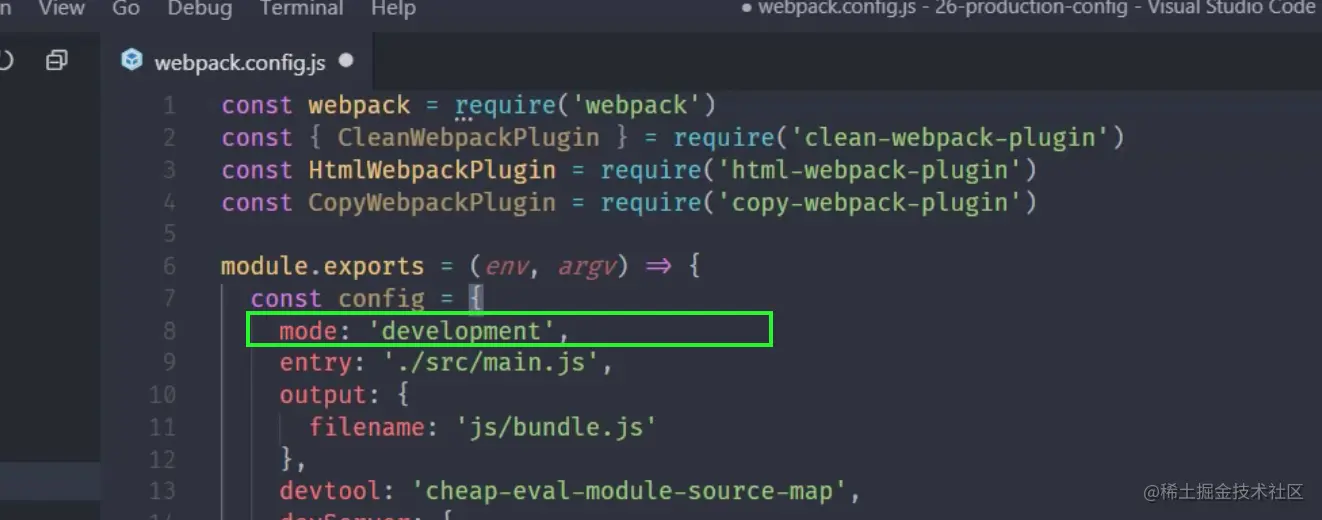Screen dimensions: 1322x520
Task: Click the output property key on line 10
Action: (x=323, y=395)
